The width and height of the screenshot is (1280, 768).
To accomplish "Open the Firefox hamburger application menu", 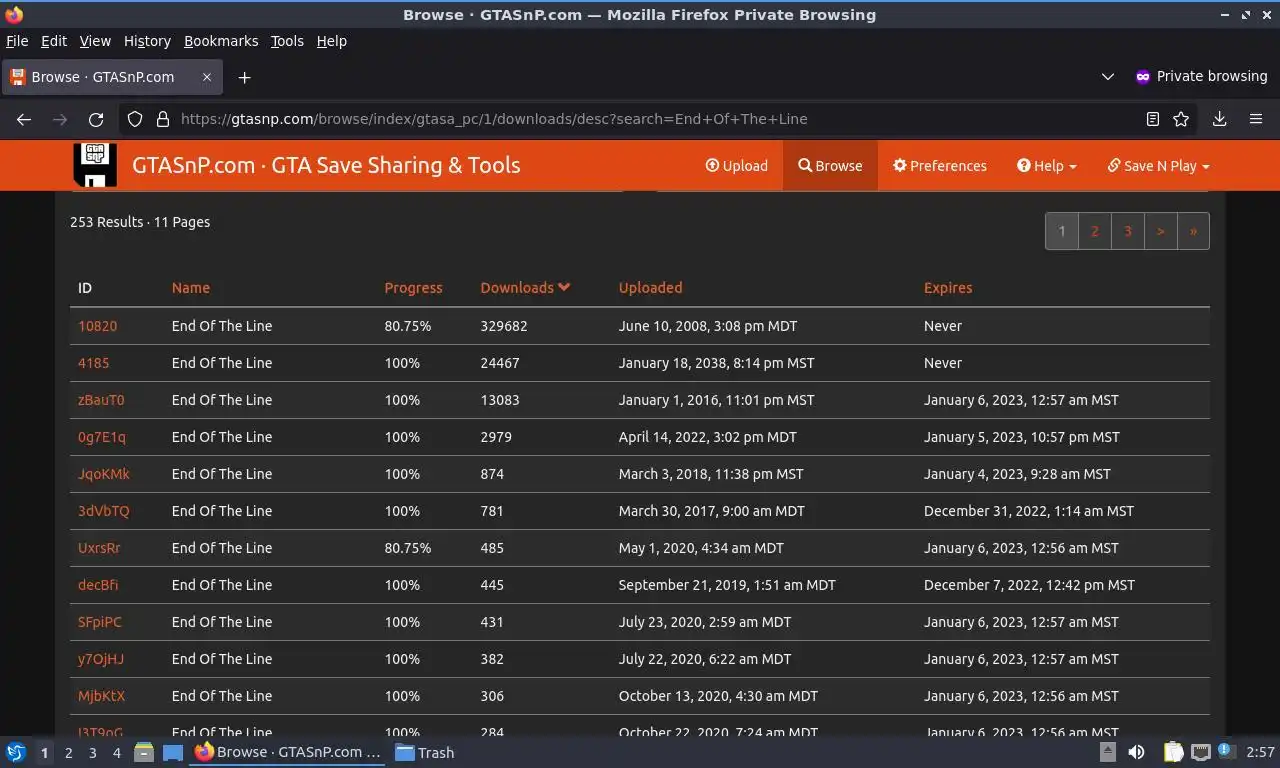I will (x=1256, y=119).
